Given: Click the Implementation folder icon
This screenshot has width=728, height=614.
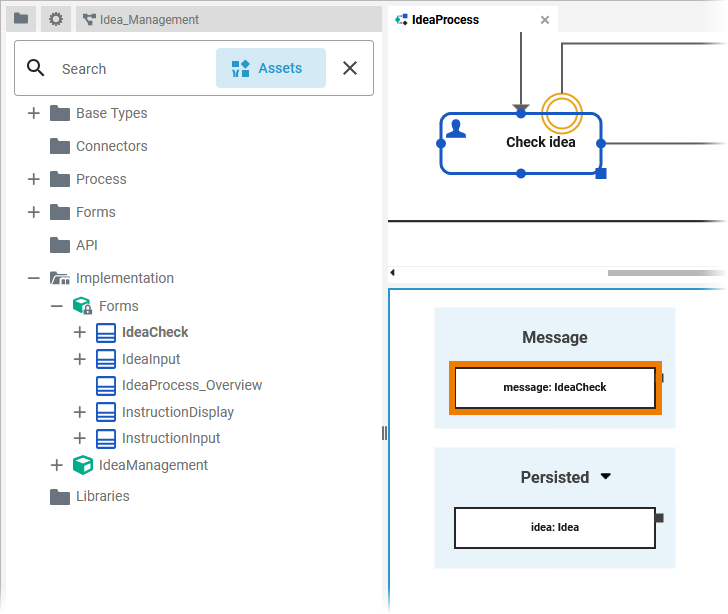Looking at the screenshot, I should point(60,278).
